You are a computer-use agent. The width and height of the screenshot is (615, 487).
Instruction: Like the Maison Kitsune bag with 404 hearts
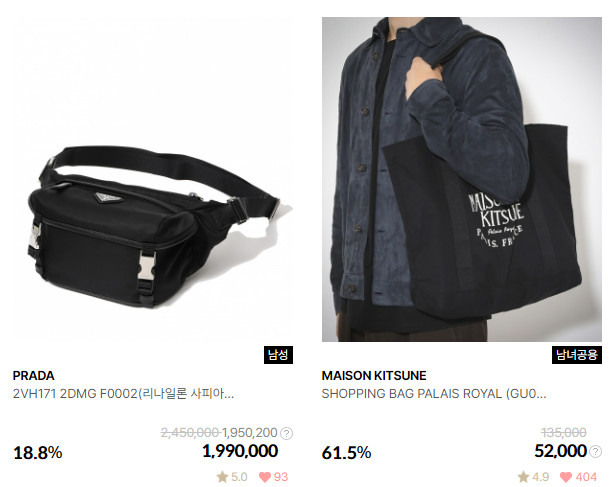point(566,477)
